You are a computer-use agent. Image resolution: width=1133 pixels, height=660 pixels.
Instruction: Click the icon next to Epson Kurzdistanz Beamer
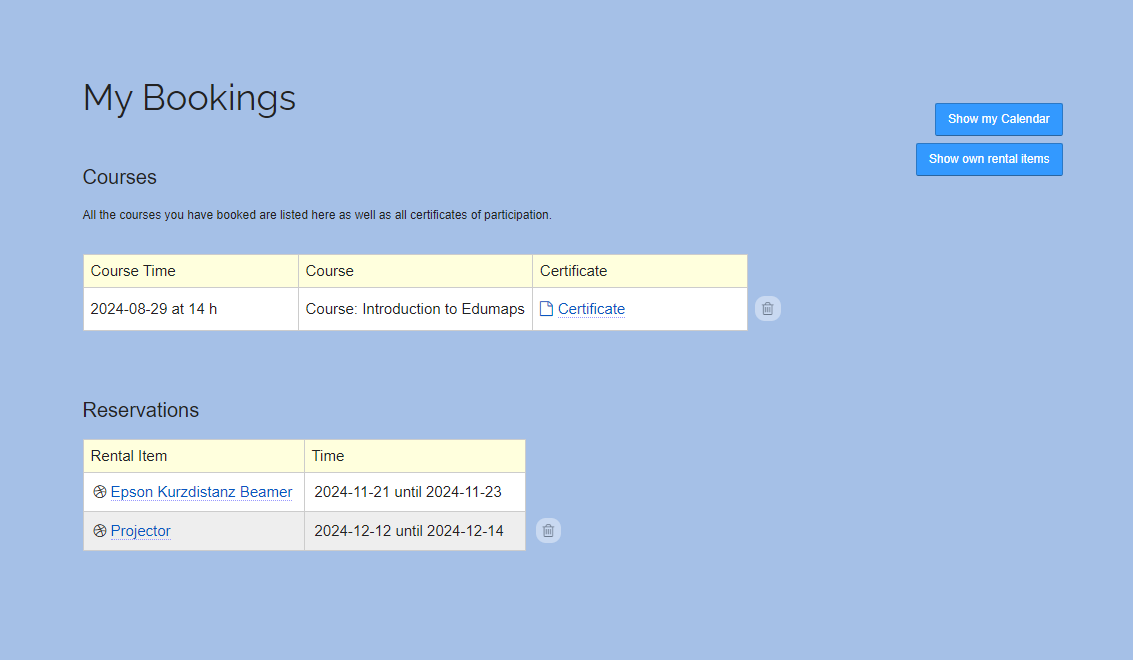pyautogui.click(x=100, y=492)
